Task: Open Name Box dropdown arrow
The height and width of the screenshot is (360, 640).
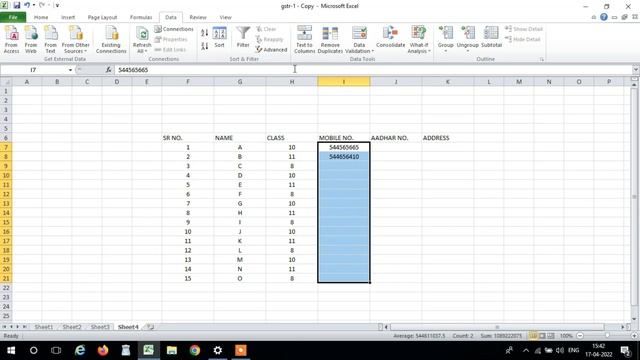Action: click(x=70, y=70)
